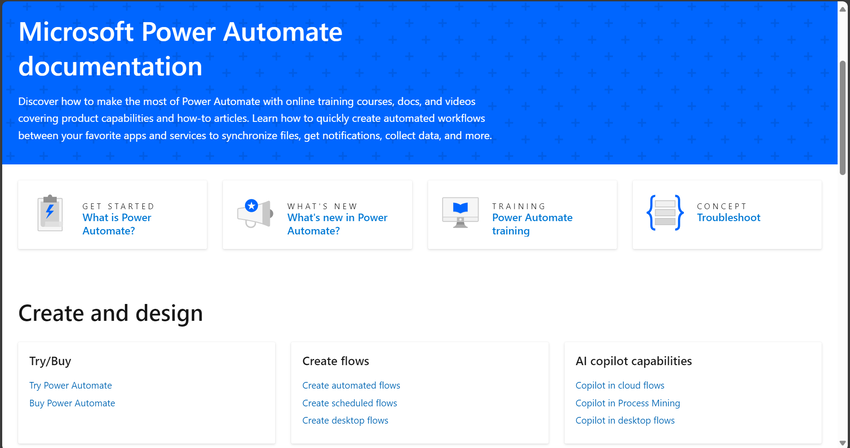Click the 'Discover how to make the most' paragraph
850x448 pixels.
click(255, 118)
